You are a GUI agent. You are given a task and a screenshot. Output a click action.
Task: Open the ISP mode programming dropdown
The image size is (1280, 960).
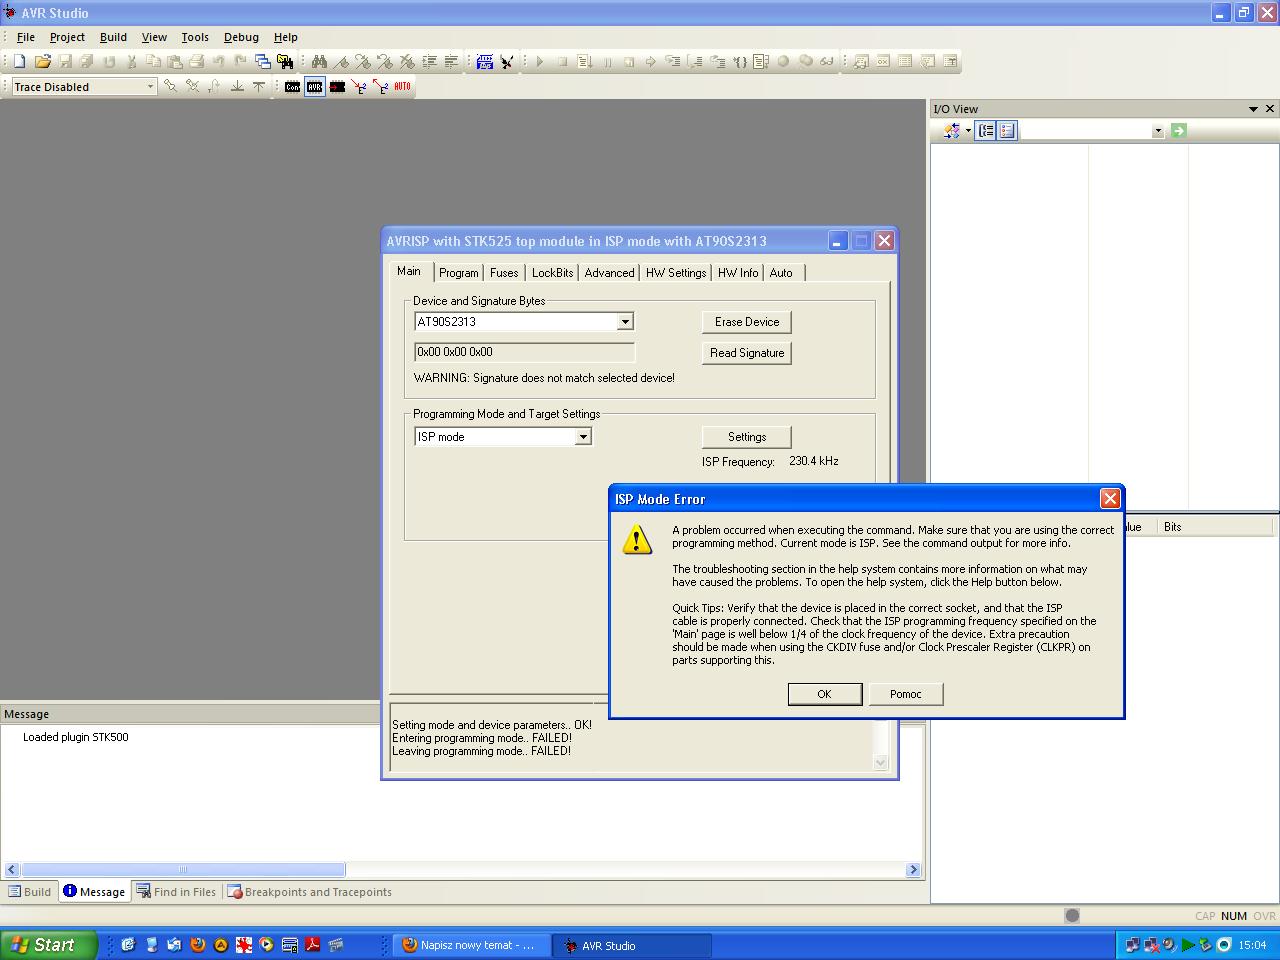pyautogui.click(x=583, y=437)
